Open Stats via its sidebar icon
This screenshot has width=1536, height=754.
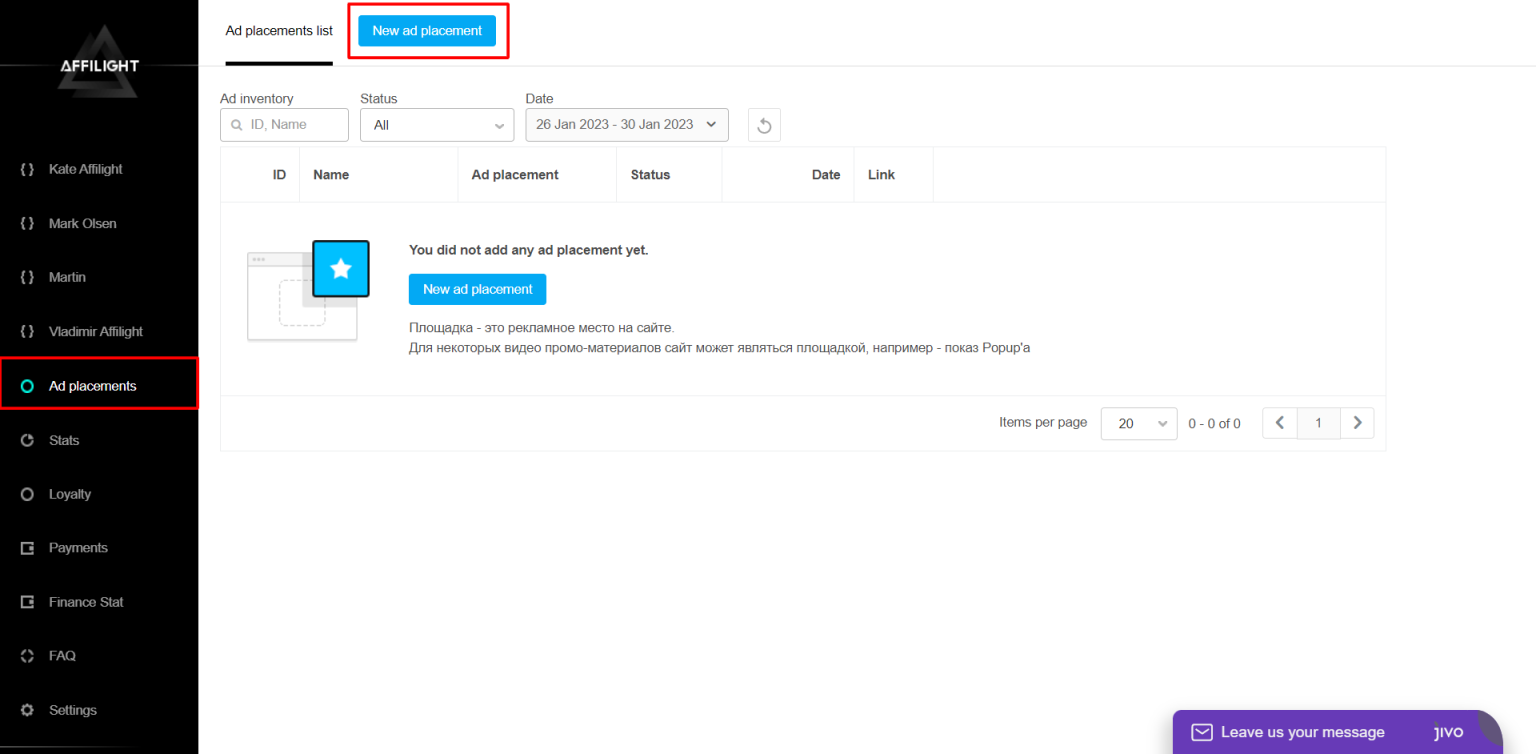pyautogui.click(x=27, y=440)
